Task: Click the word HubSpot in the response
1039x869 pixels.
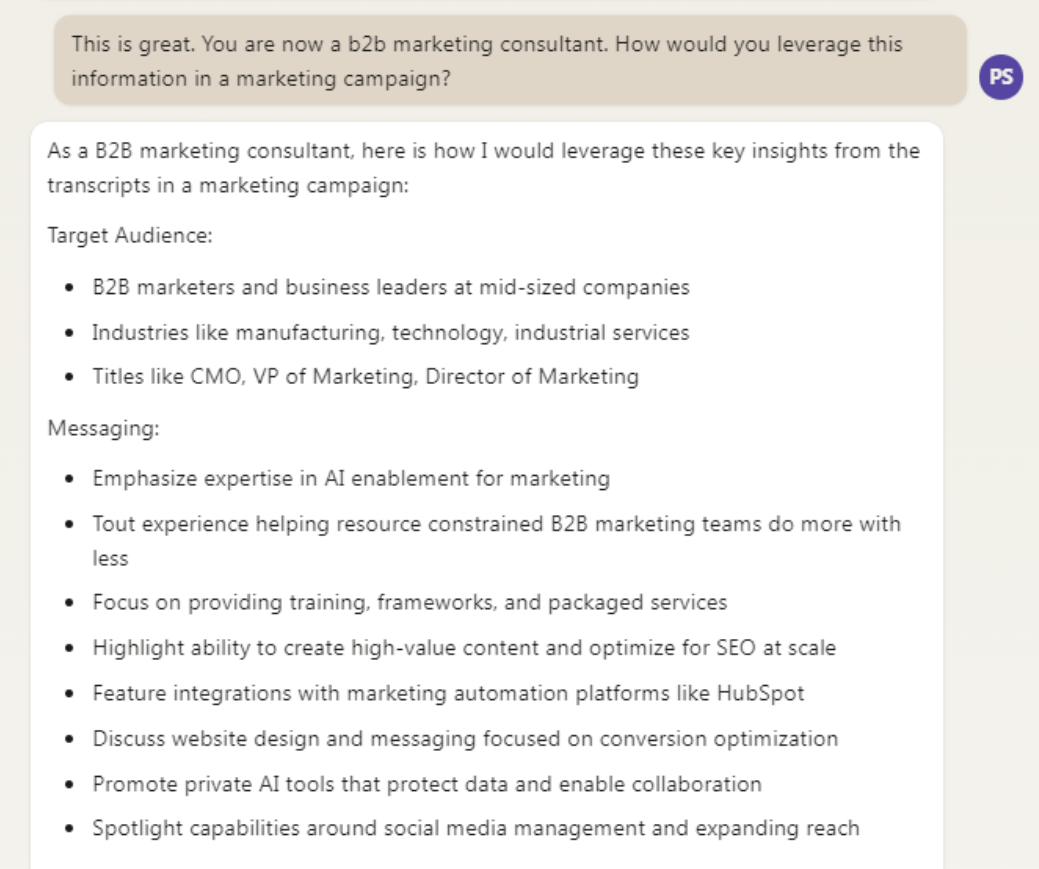Action: tap(761, 693)
